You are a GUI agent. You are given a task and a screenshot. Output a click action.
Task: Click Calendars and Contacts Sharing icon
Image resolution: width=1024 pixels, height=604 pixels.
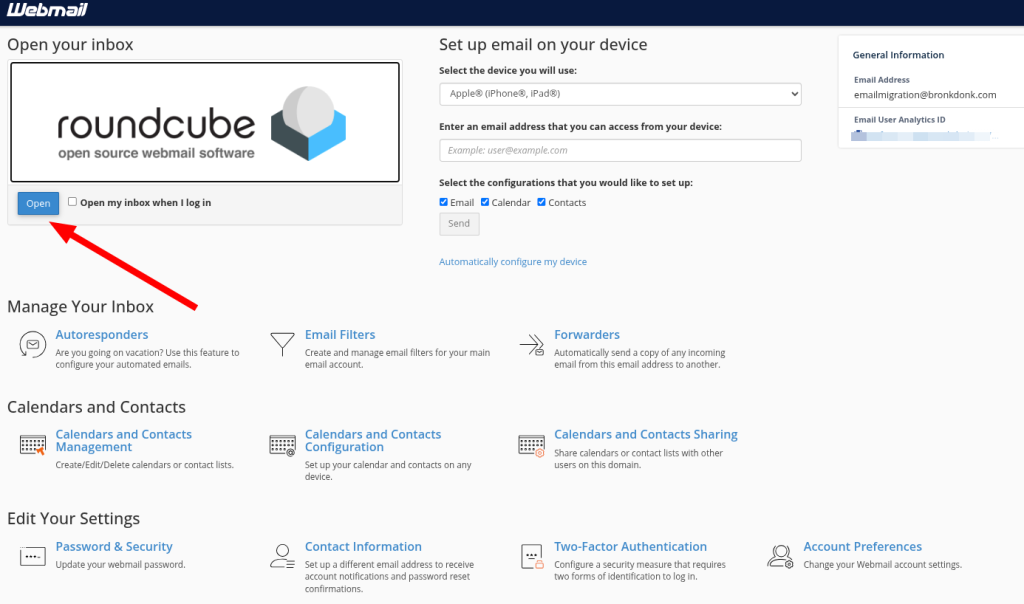point(532,445)
